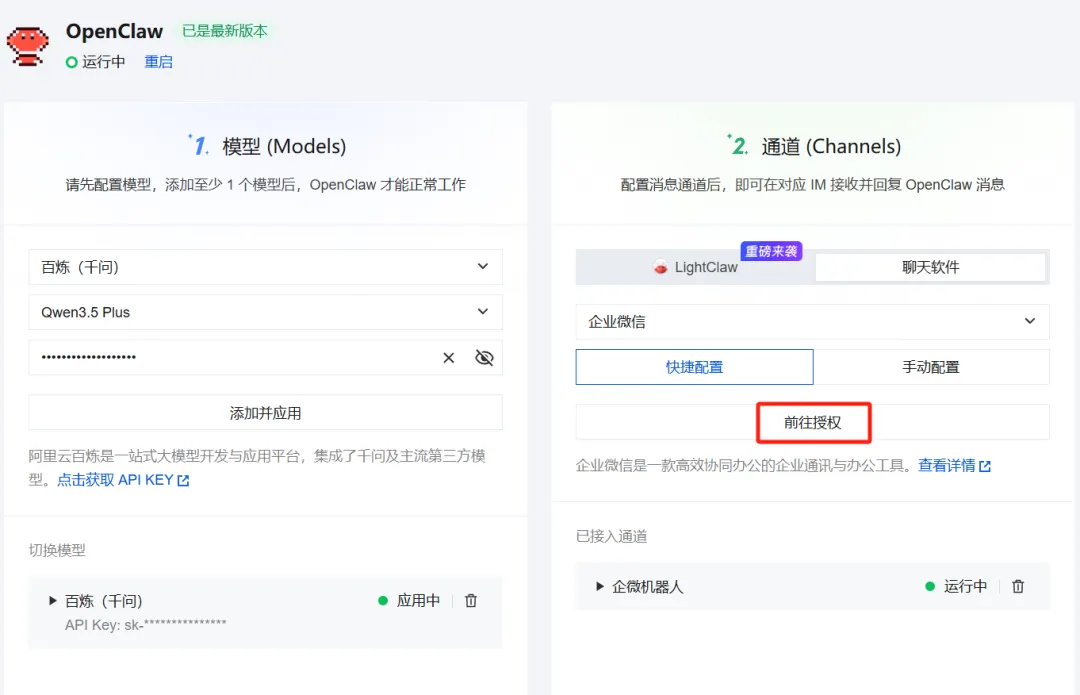Select the 快捷配置 tab

(694, 367)
